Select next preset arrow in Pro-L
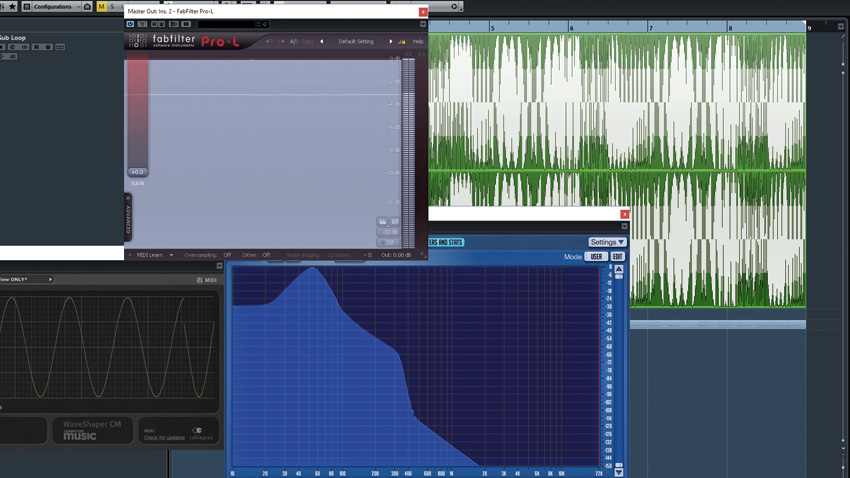The height and width of the screenshot is (478, 850). click(x=390, y=42)
